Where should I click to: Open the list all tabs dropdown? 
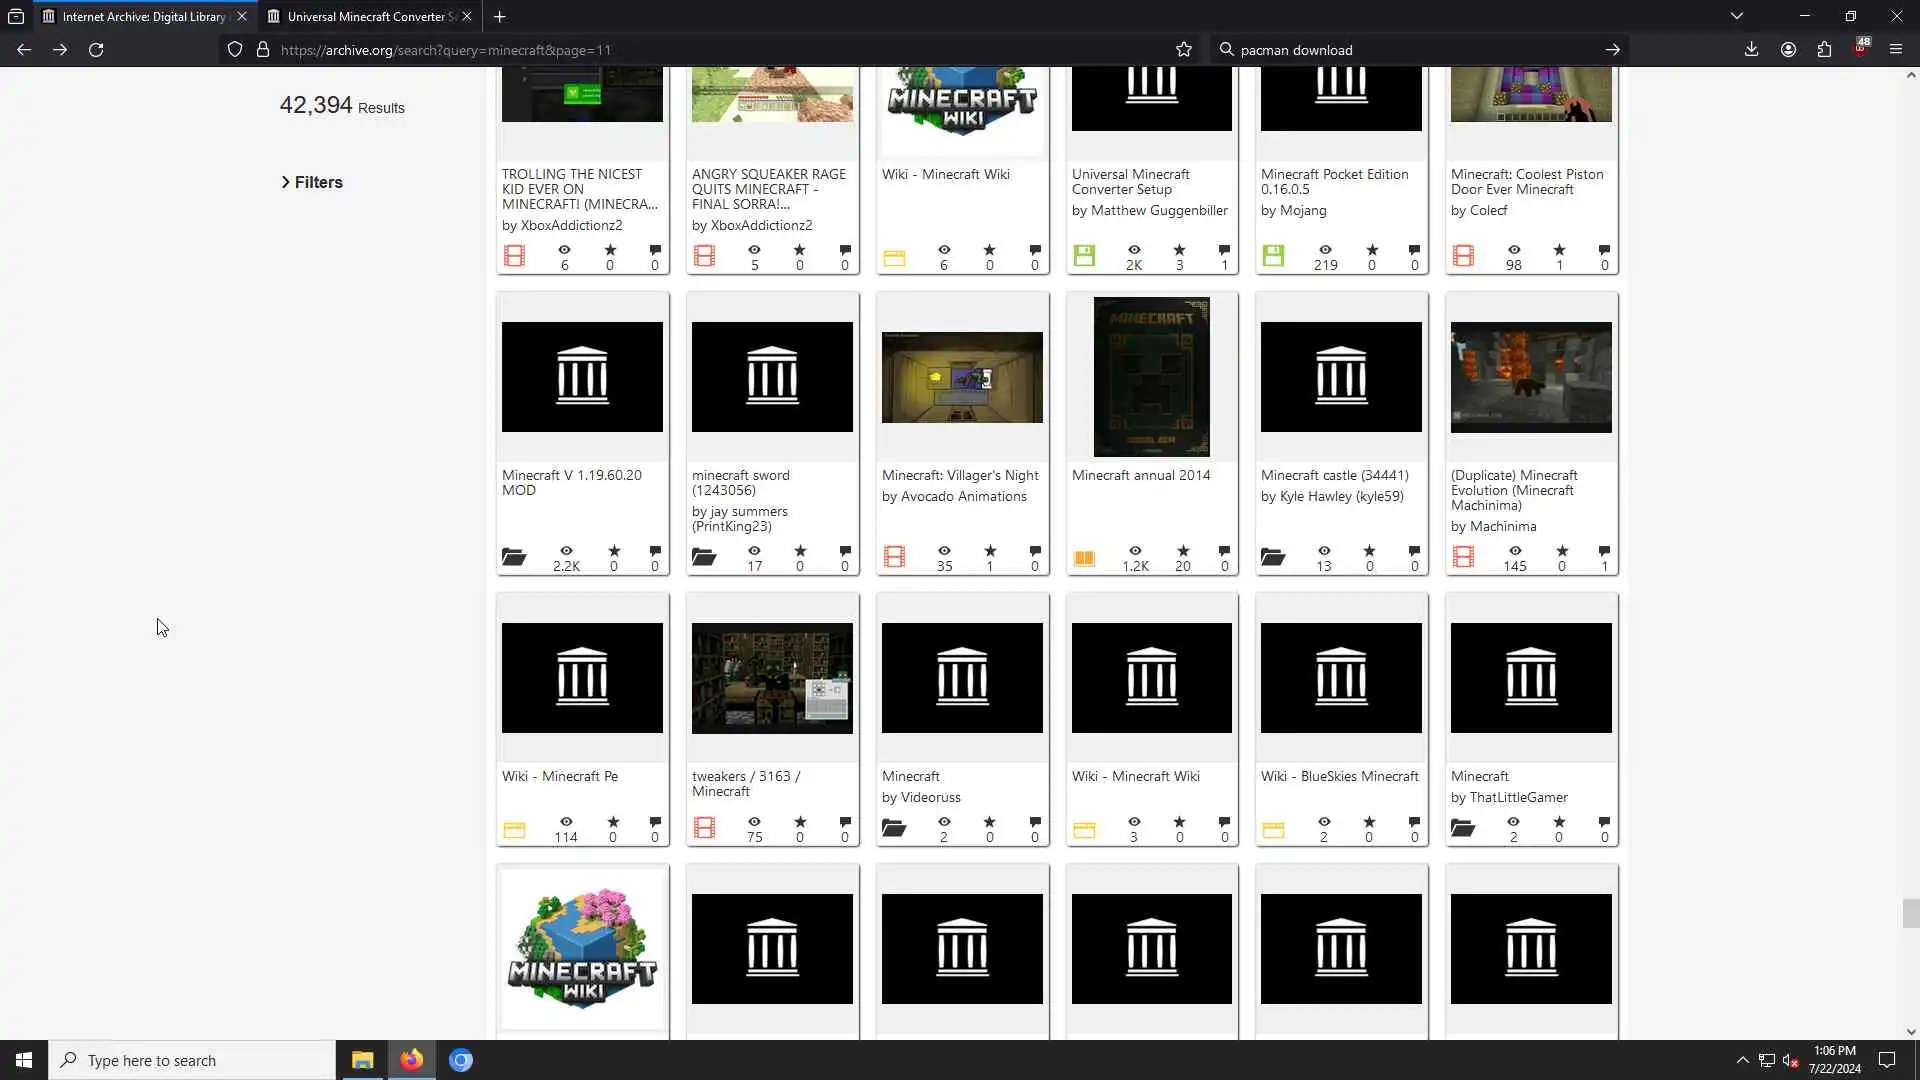tap(1736, 16)
